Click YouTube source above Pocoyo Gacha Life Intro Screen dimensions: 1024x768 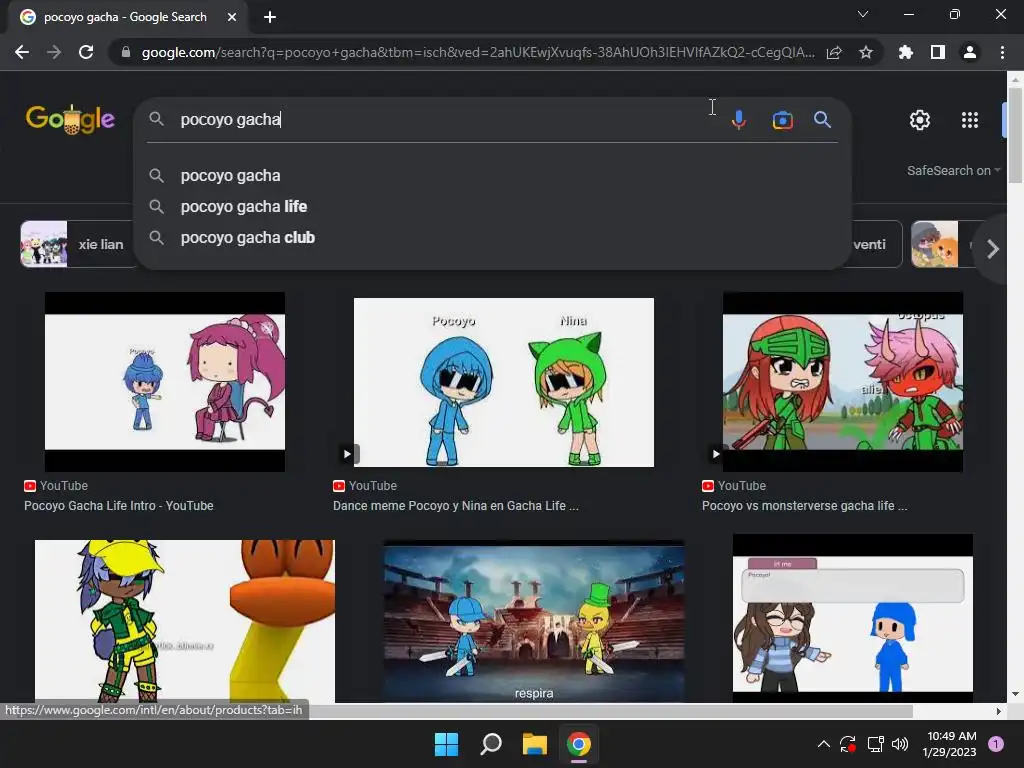click(56, 486)
